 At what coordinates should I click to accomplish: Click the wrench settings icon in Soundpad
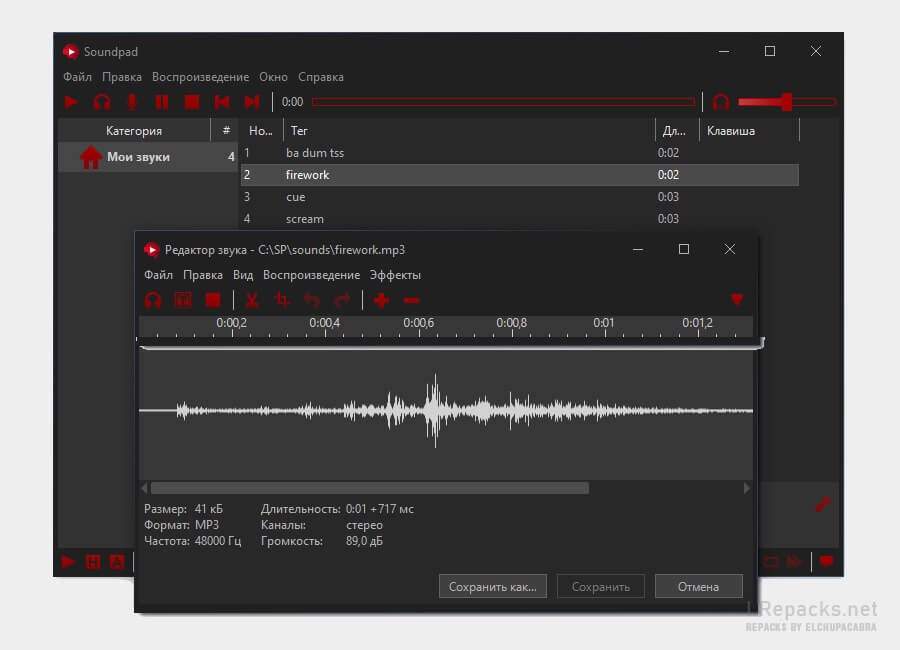pos(823,504)
